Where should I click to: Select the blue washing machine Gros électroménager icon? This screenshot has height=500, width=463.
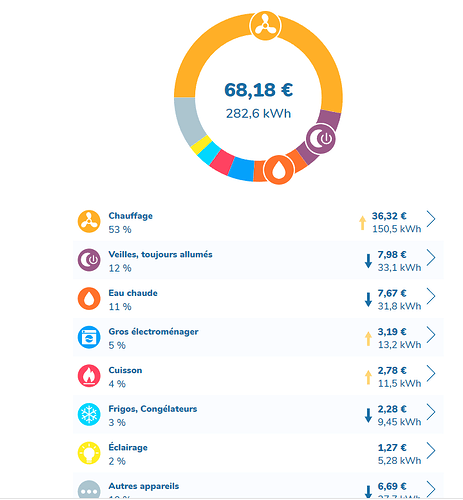[89, 337]
